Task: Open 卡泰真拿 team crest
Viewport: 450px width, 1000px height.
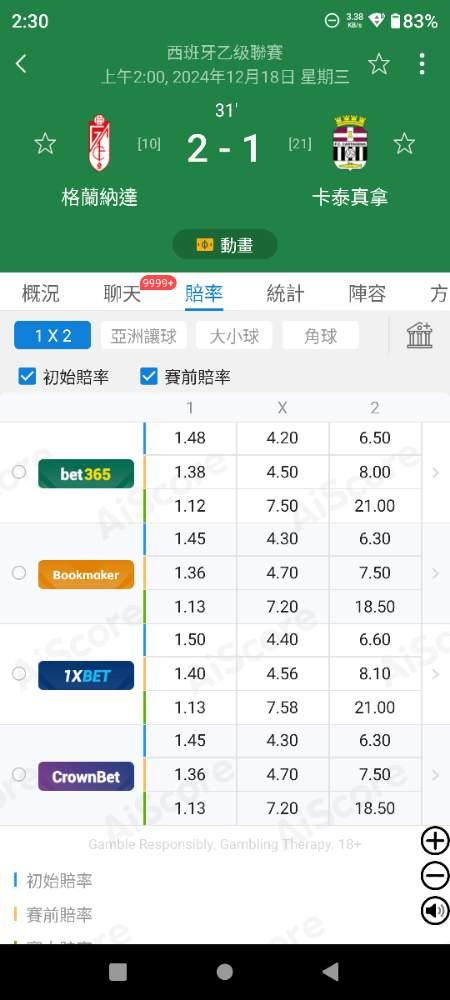Action: [x=350, y=143]
